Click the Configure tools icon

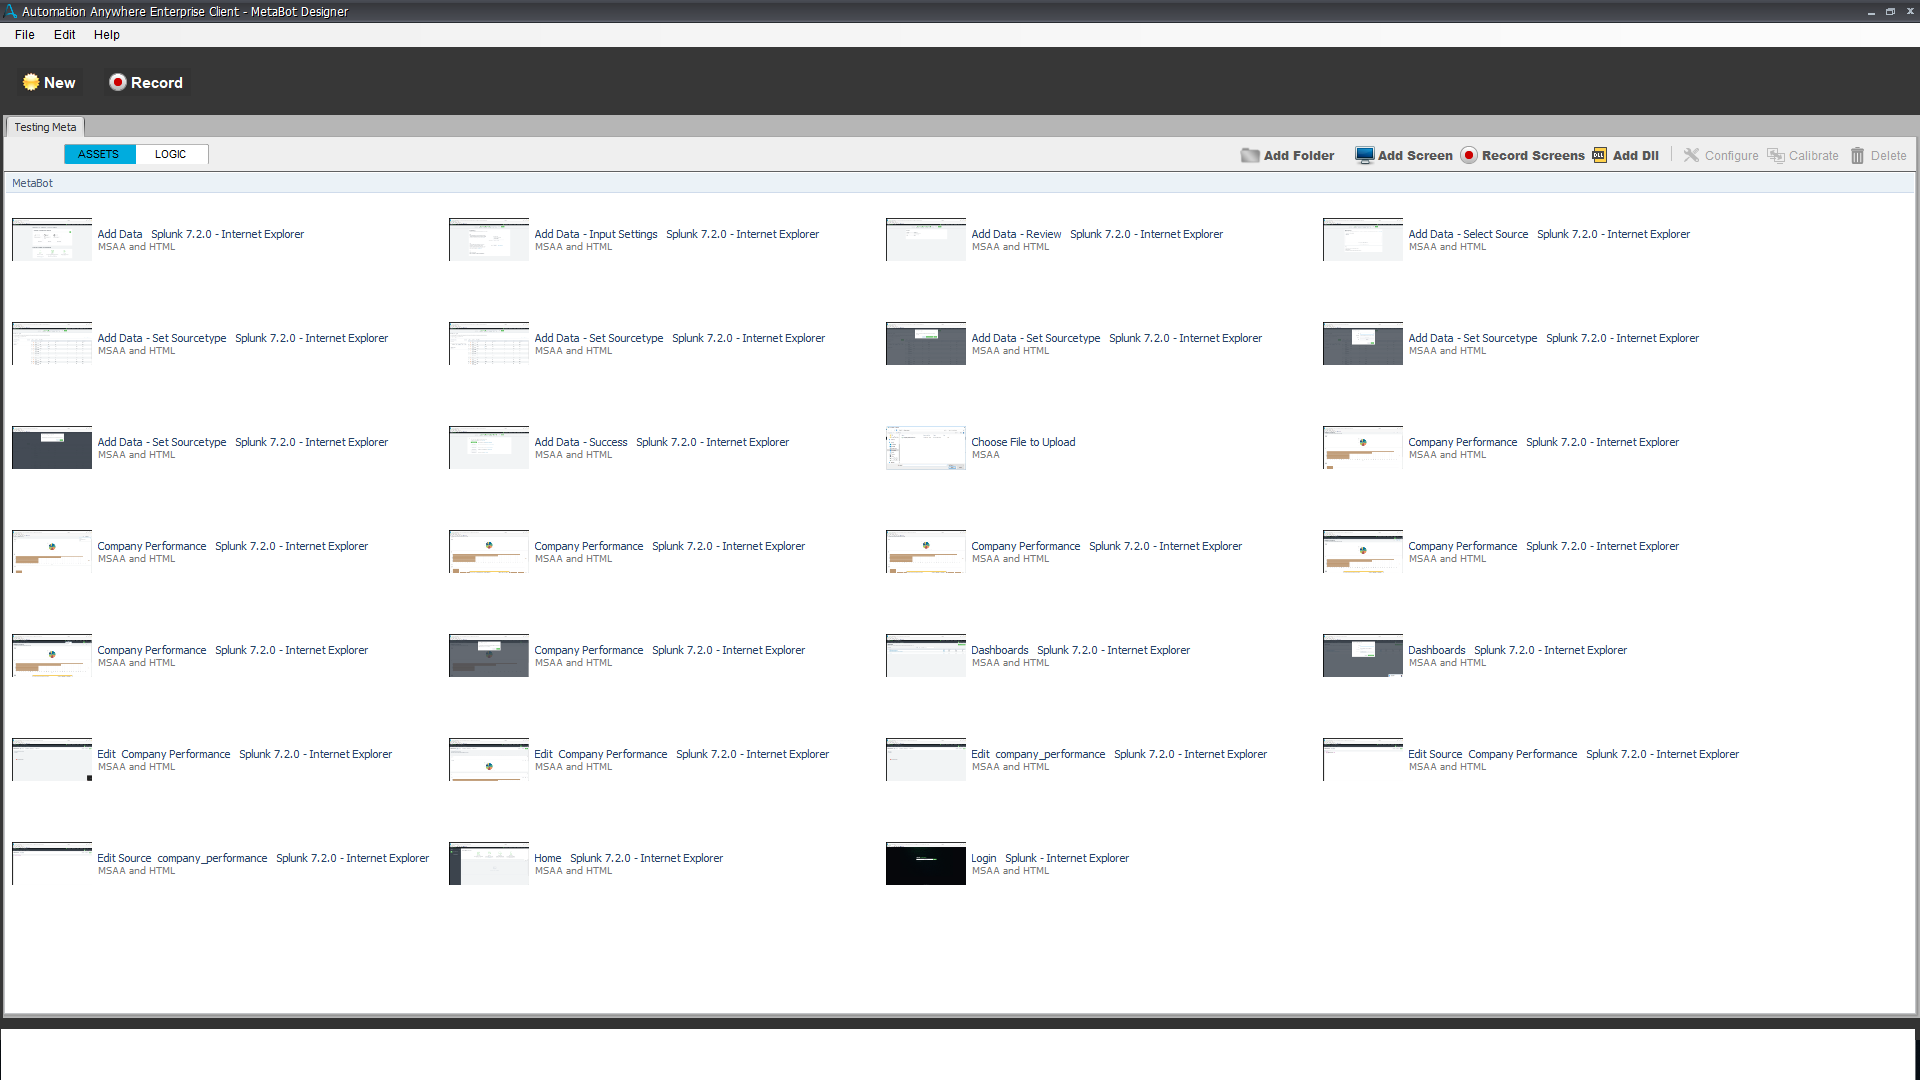click(x=1691, y=155)
